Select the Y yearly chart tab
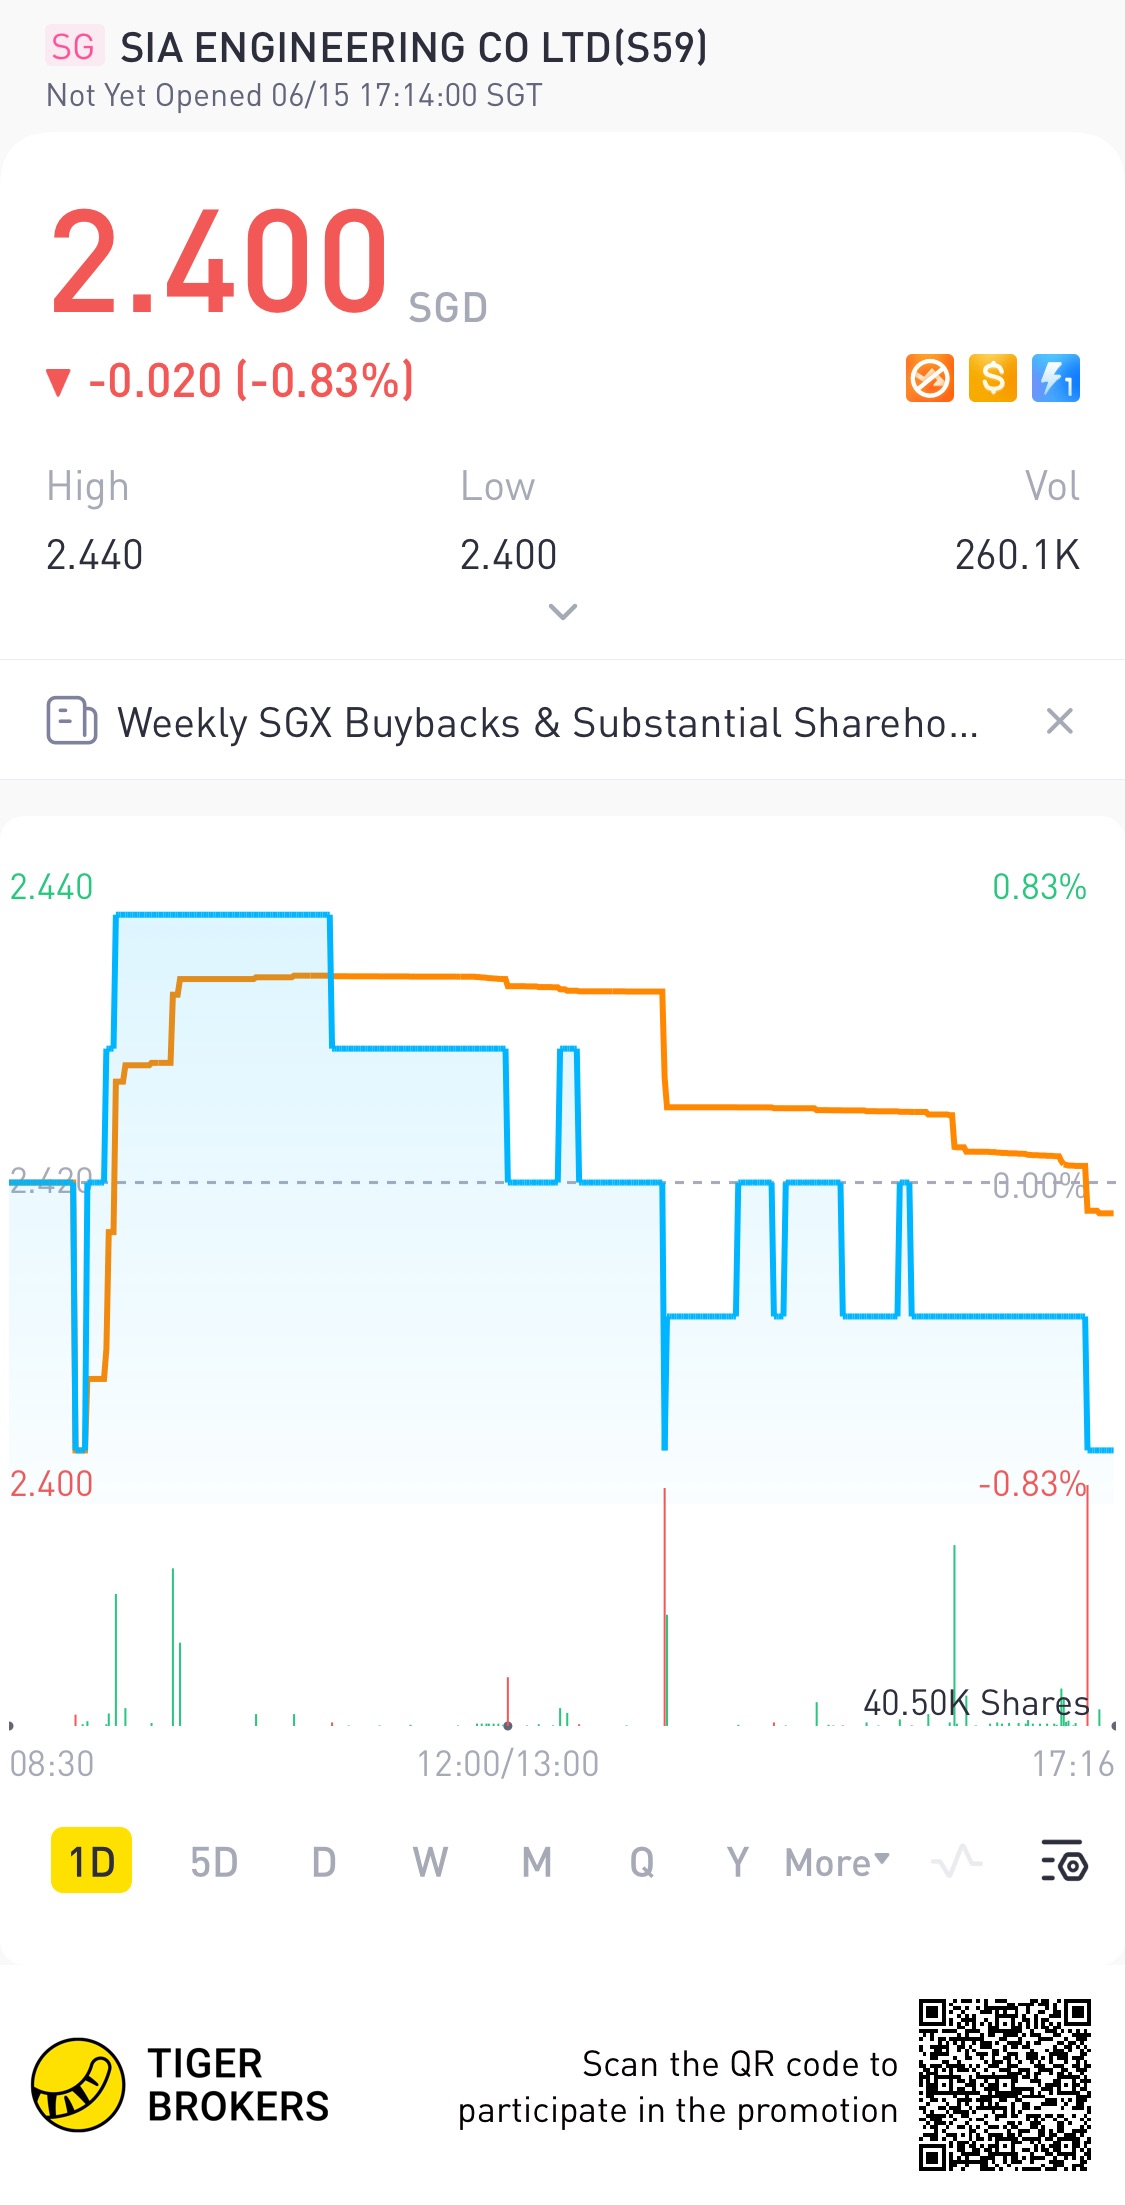The height and width of the screenshot is (2205, 1125). tap(737, 1862)
